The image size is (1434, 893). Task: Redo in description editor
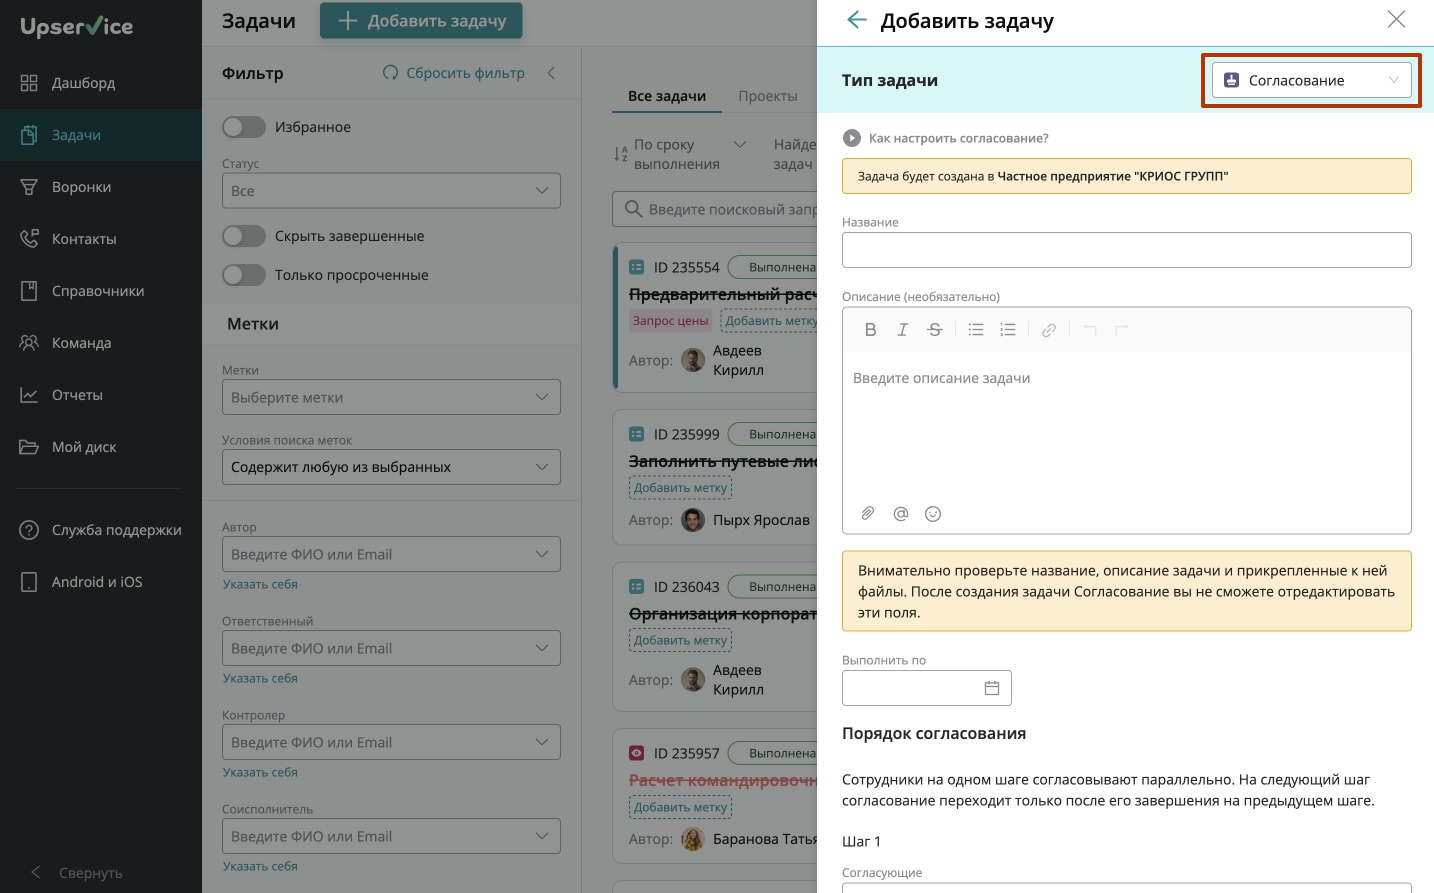coord(1122,330)
